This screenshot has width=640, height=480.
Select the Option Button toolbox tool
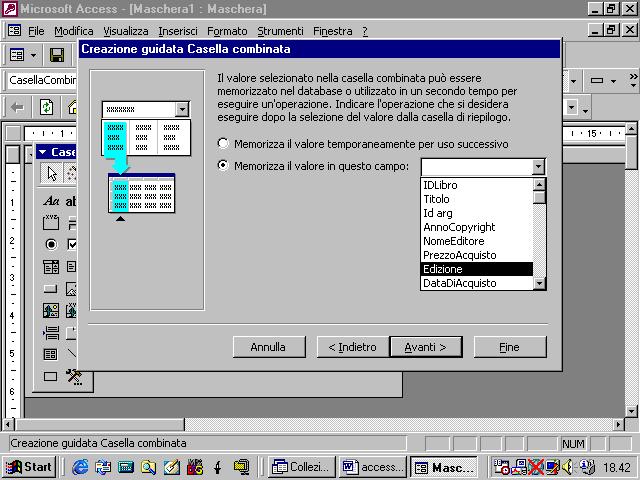(x=51, y=244)
